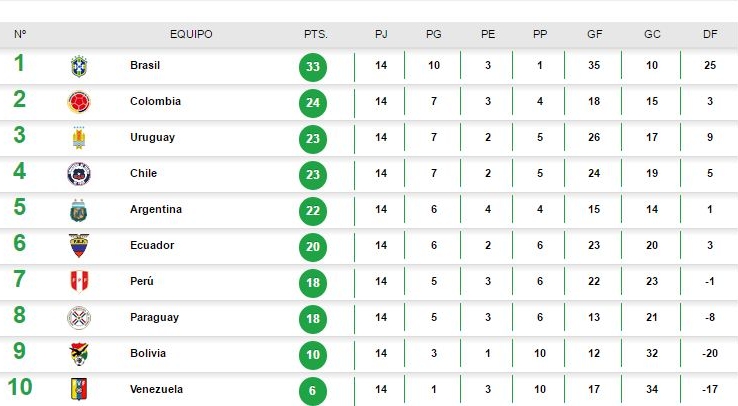Open the Brasil team name link
Image resolution: width=738 pixels, height=406 pixels.
pos(145,65)
